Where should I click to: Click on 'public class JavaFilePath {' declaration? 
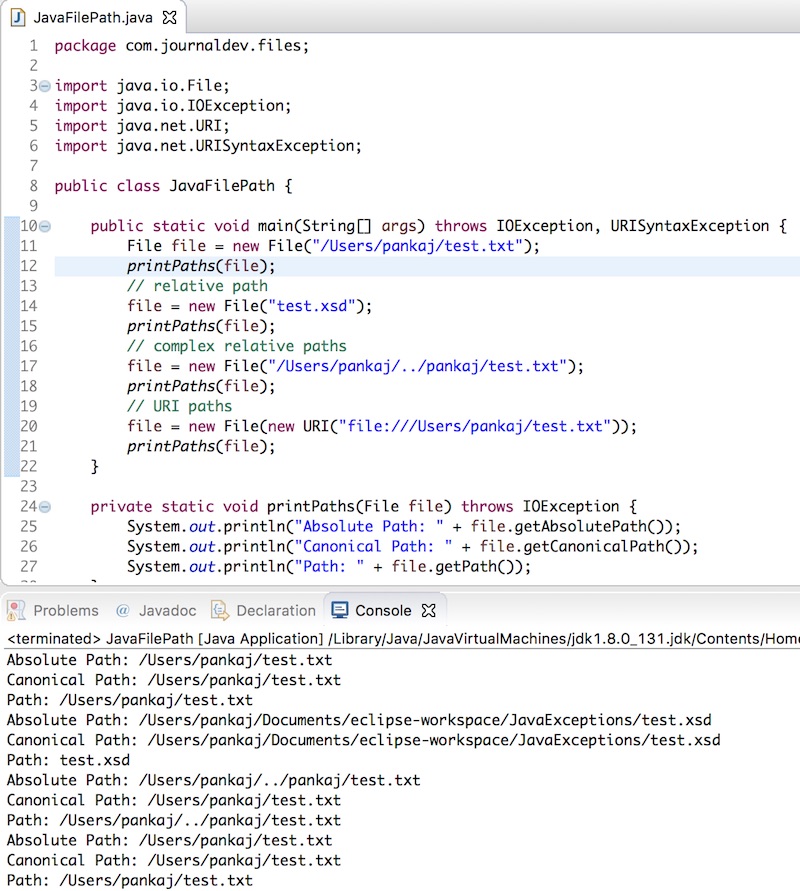173,186
